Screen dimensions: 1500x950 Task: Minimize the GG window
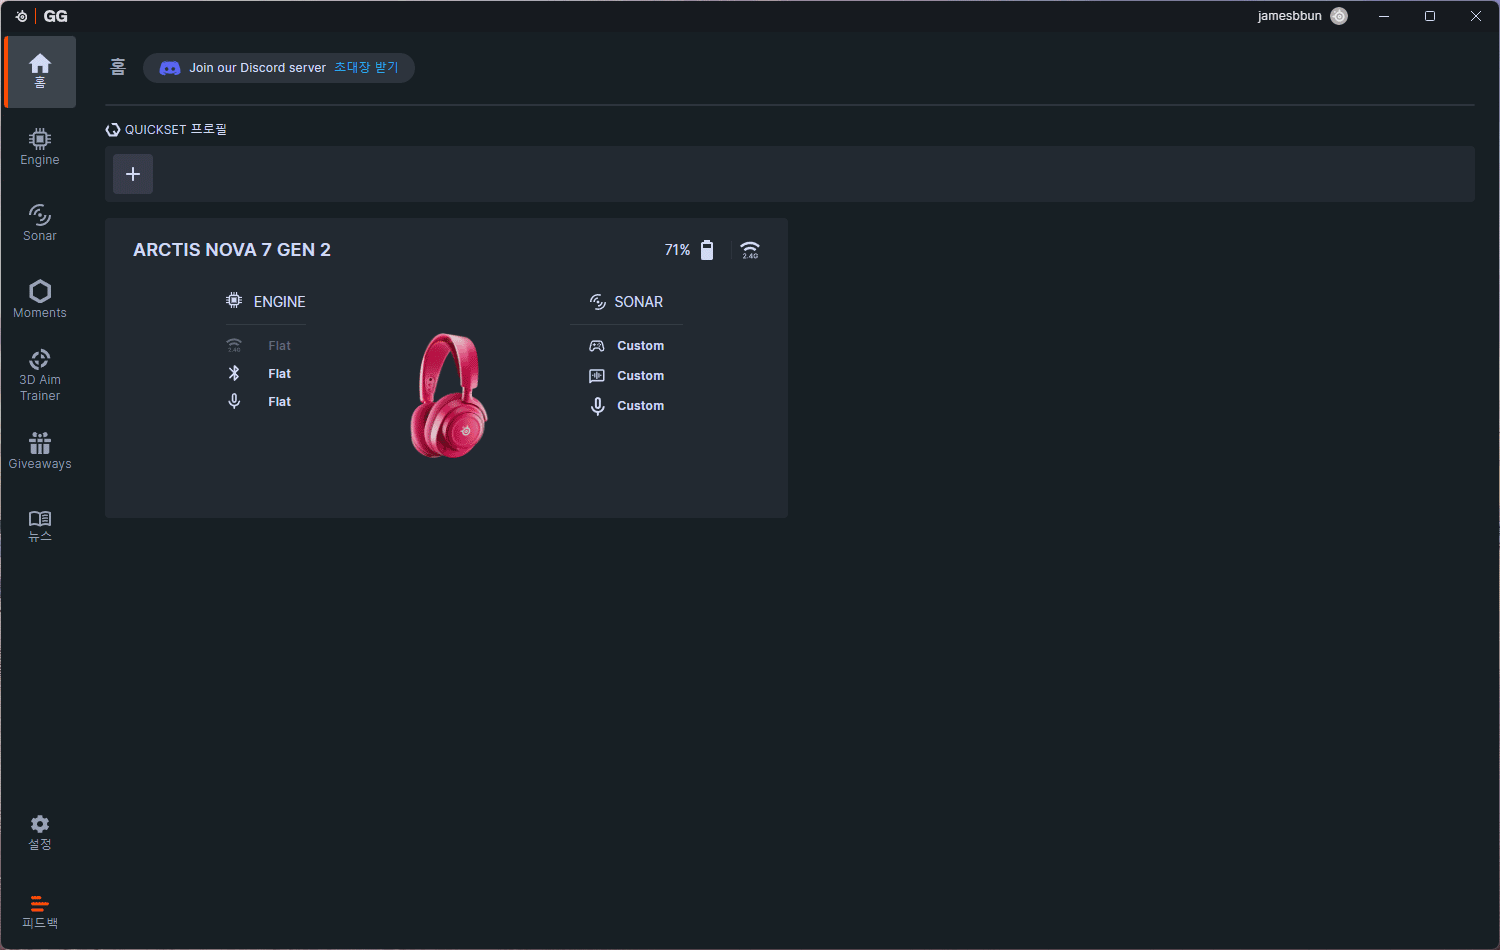pyautogui.click(x=1384, y=16)
